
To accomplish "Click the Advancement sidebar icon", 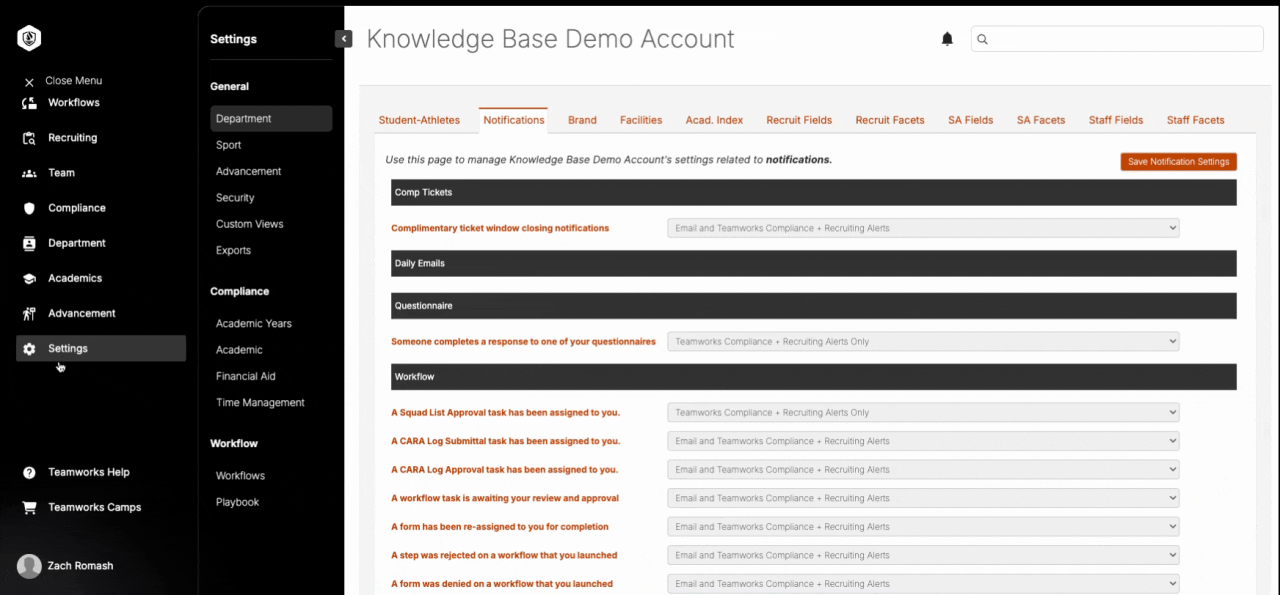I will (x=29, y=313).
